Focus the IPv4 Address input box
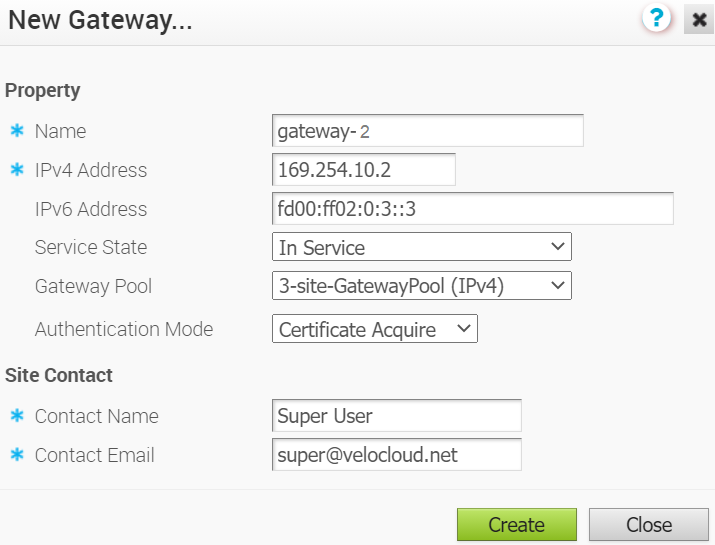 [x=363, y=170]
